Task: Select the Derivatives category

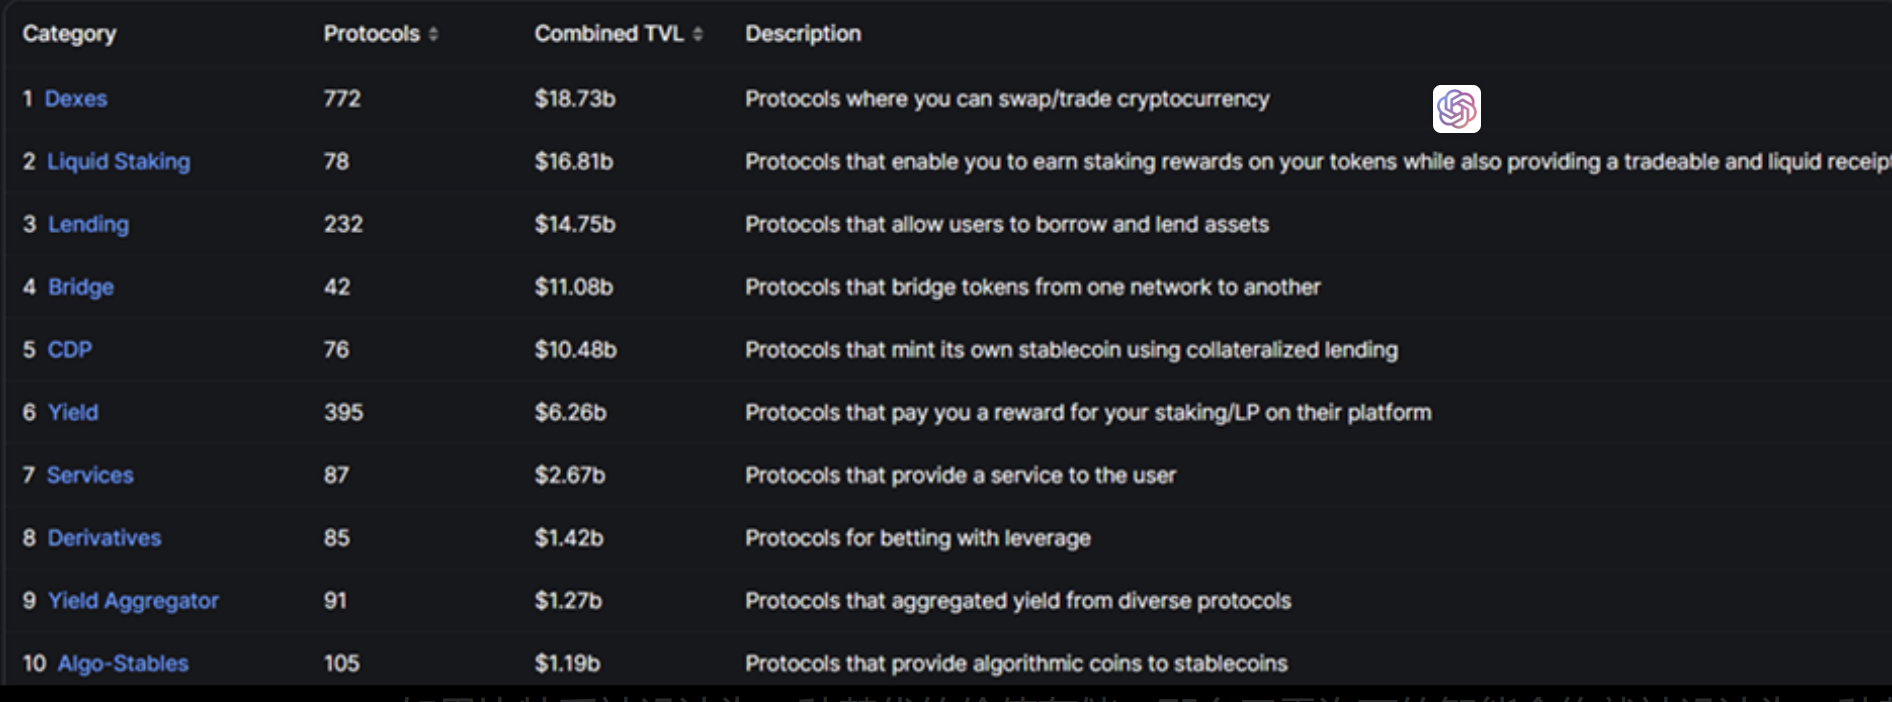Action: 104,538
